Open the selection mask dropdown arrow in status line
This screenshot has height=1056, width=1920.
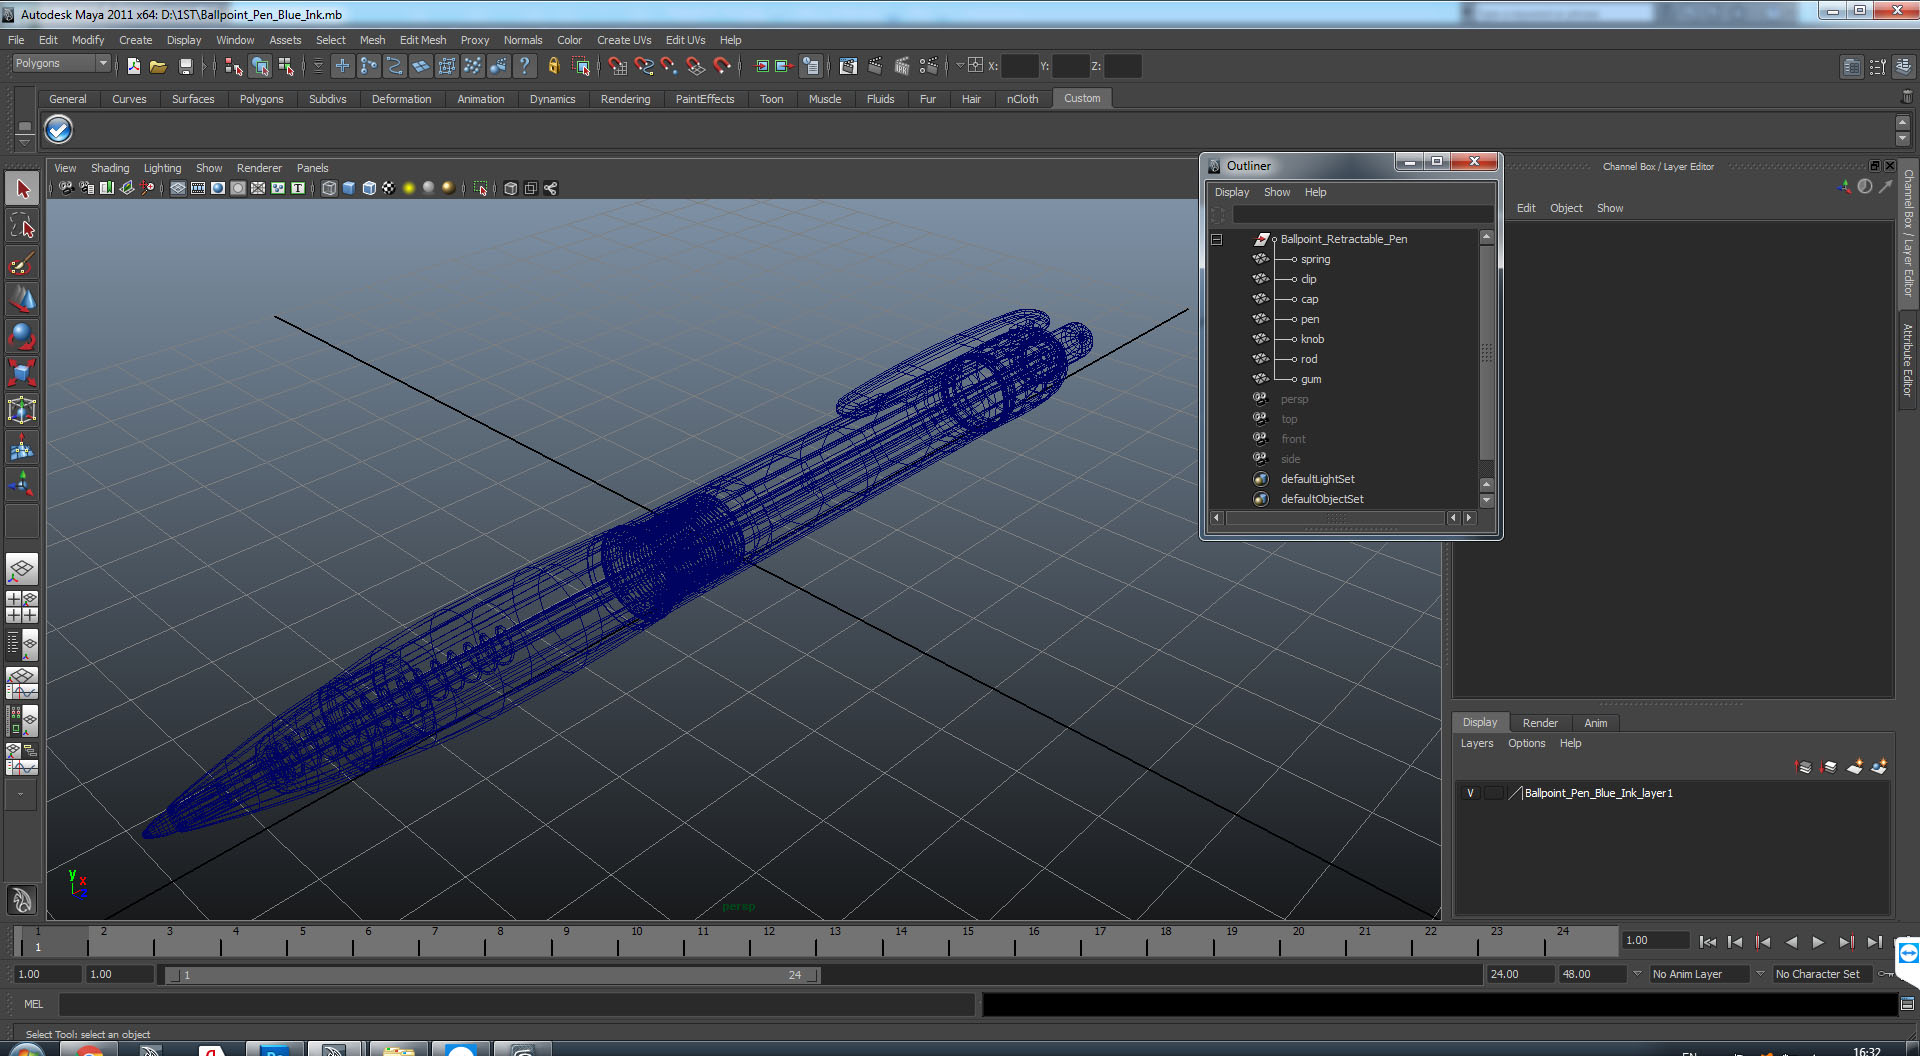[x=319, y=66]
